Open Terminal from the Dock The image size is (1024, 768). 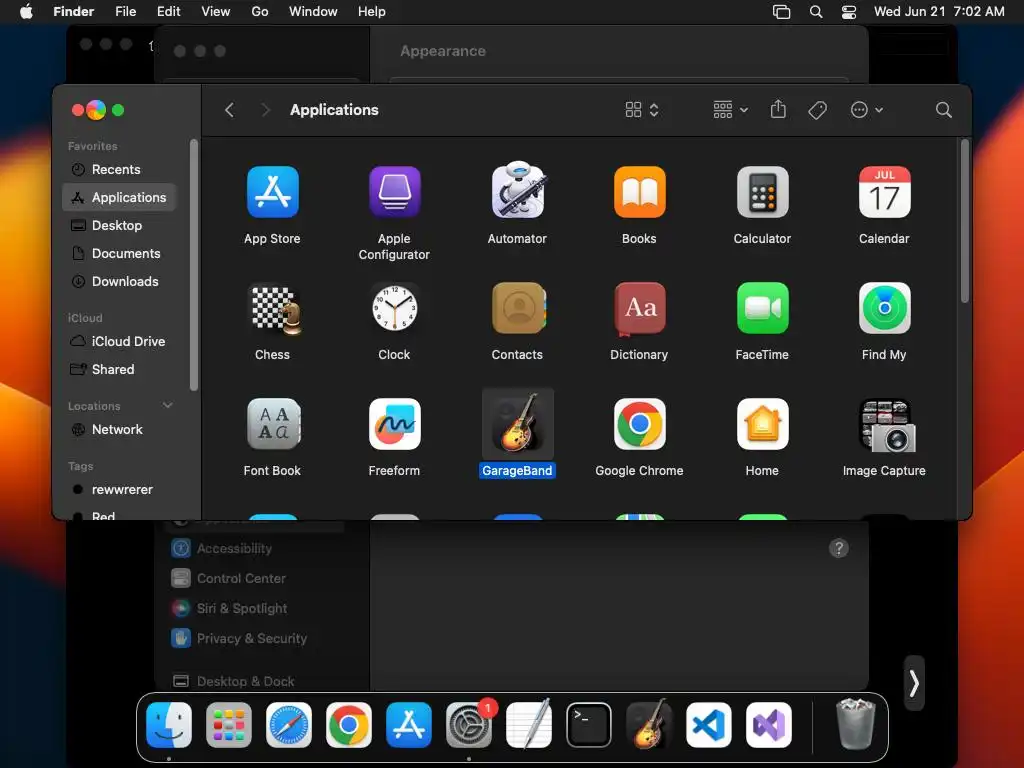click(x=589, y=725)
